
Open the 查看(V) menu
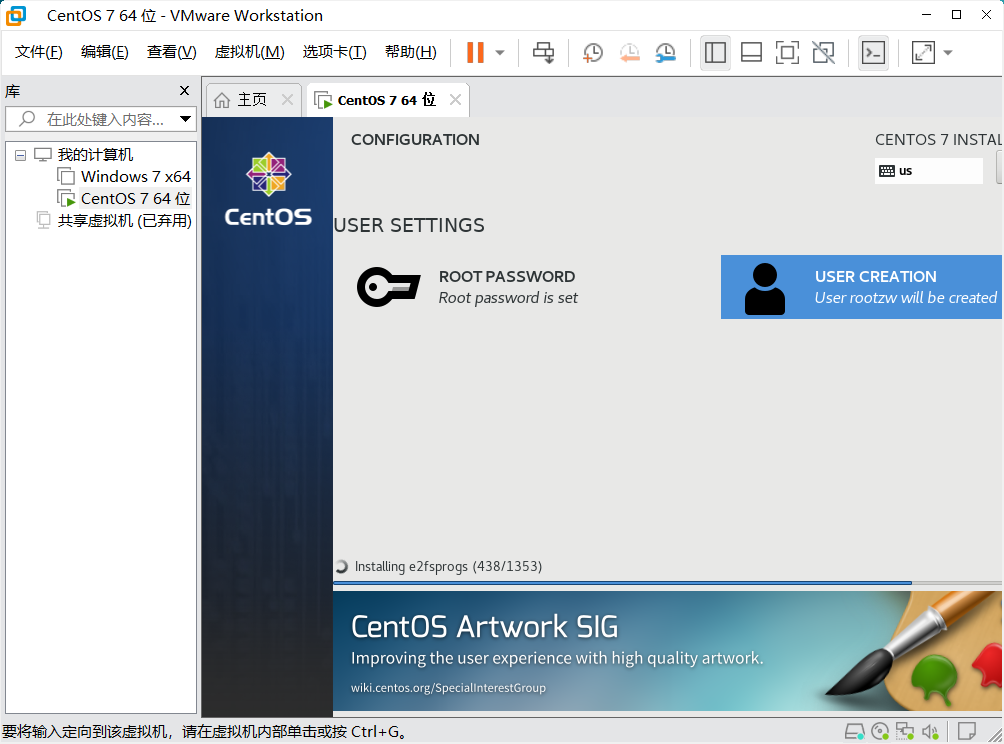(171, 52)
